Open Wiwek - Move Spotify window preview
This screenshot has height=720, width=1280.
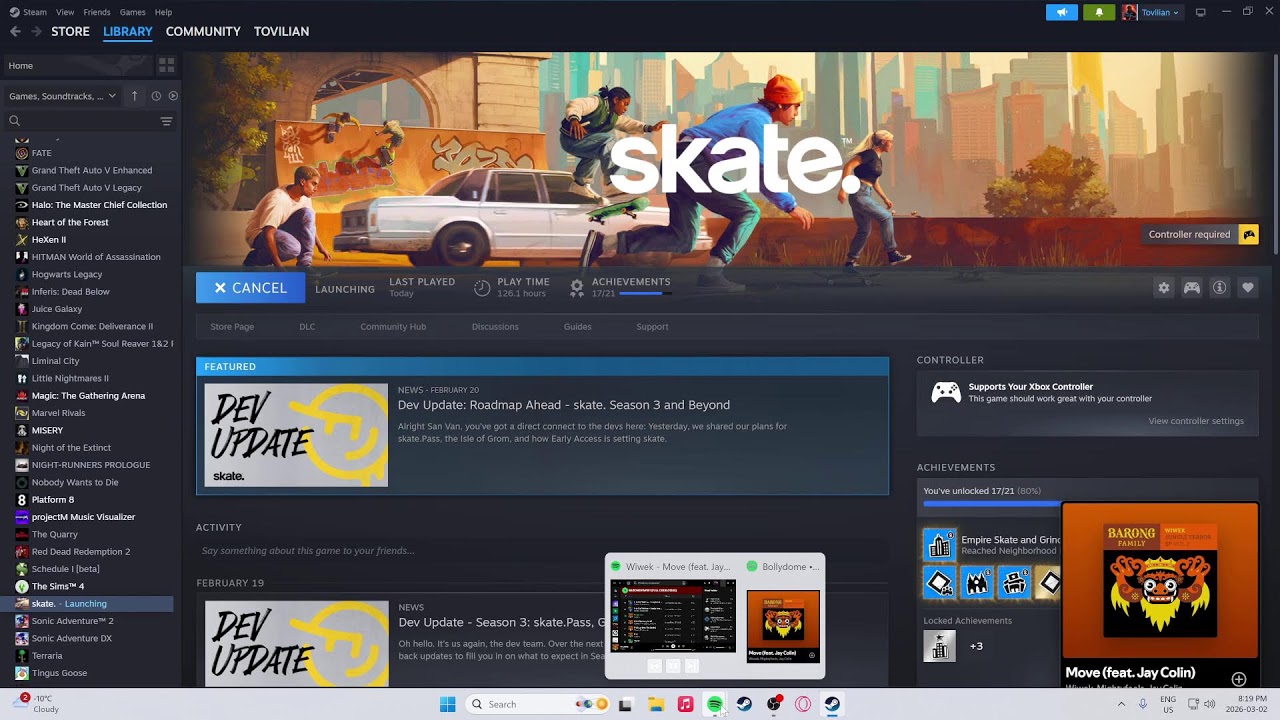[x=673, y=615]
